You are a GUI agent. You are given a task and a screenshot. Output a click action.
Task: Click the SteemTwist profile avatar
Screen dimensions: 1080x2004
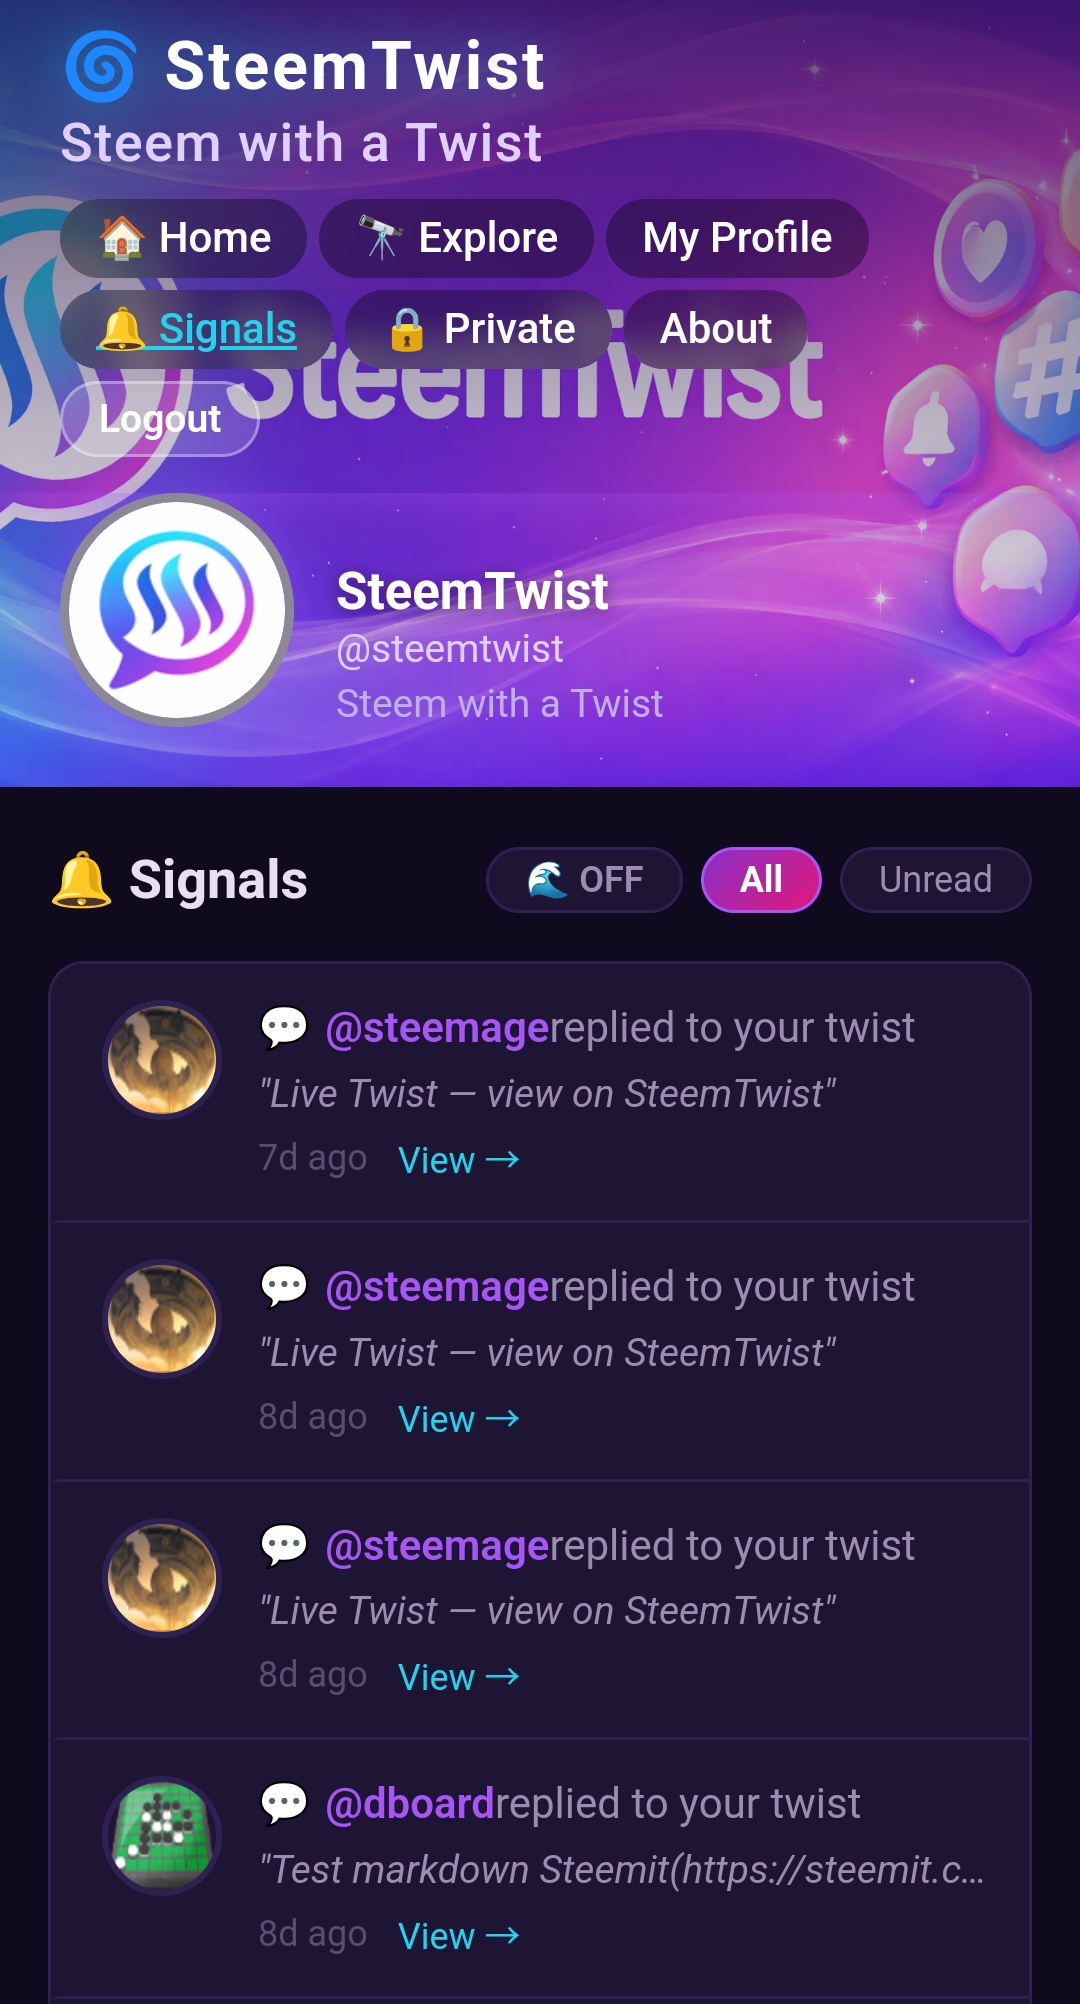pos(177,609)
